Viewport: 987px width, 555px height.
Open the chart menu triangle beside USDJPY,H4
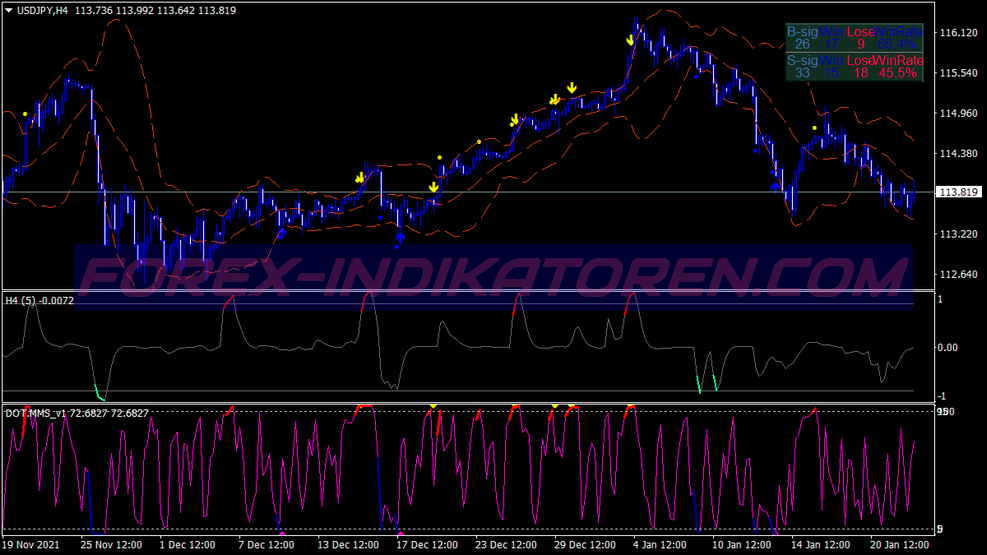[9, 10]
